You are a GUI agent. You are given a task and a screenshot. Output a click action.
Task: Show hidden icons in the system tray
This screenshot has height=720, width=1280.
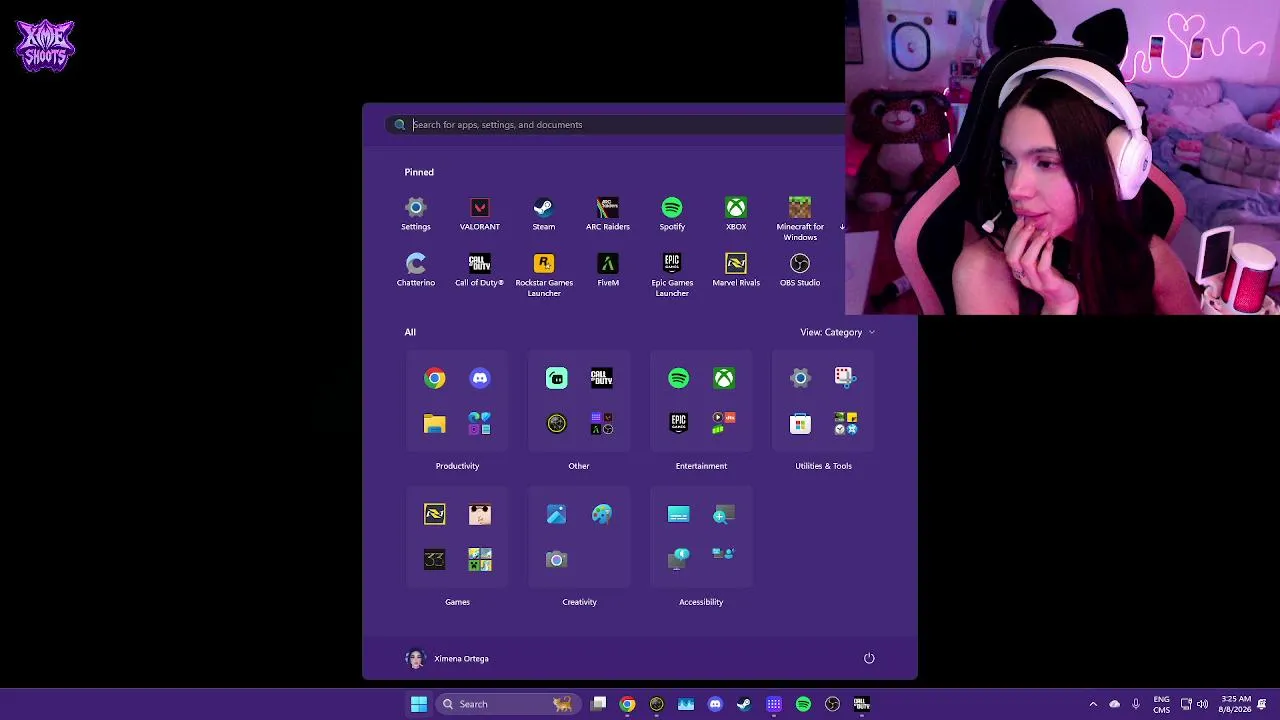click(1093, 704)
